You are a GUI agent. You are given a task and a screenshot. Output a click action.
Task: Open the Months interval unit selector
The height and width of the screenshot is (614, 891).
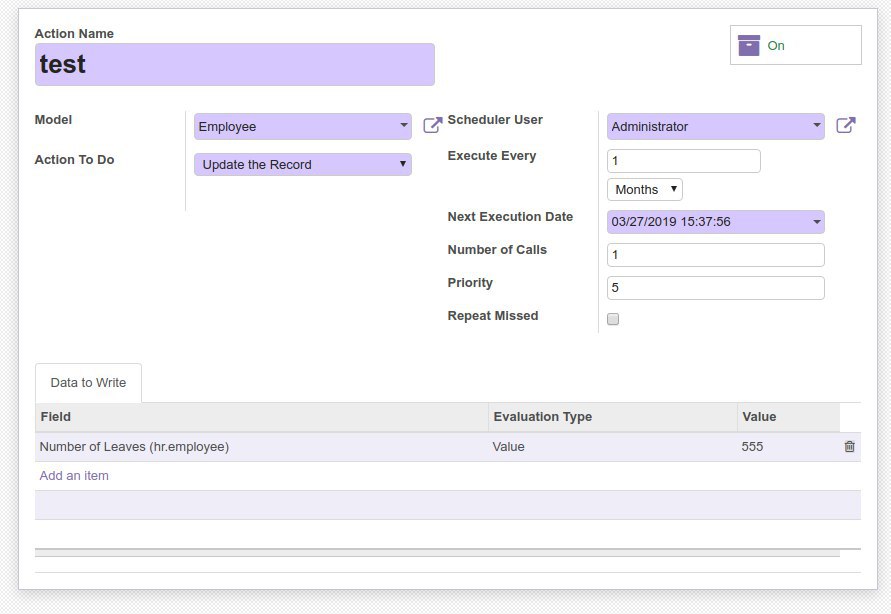coord(644,190)
